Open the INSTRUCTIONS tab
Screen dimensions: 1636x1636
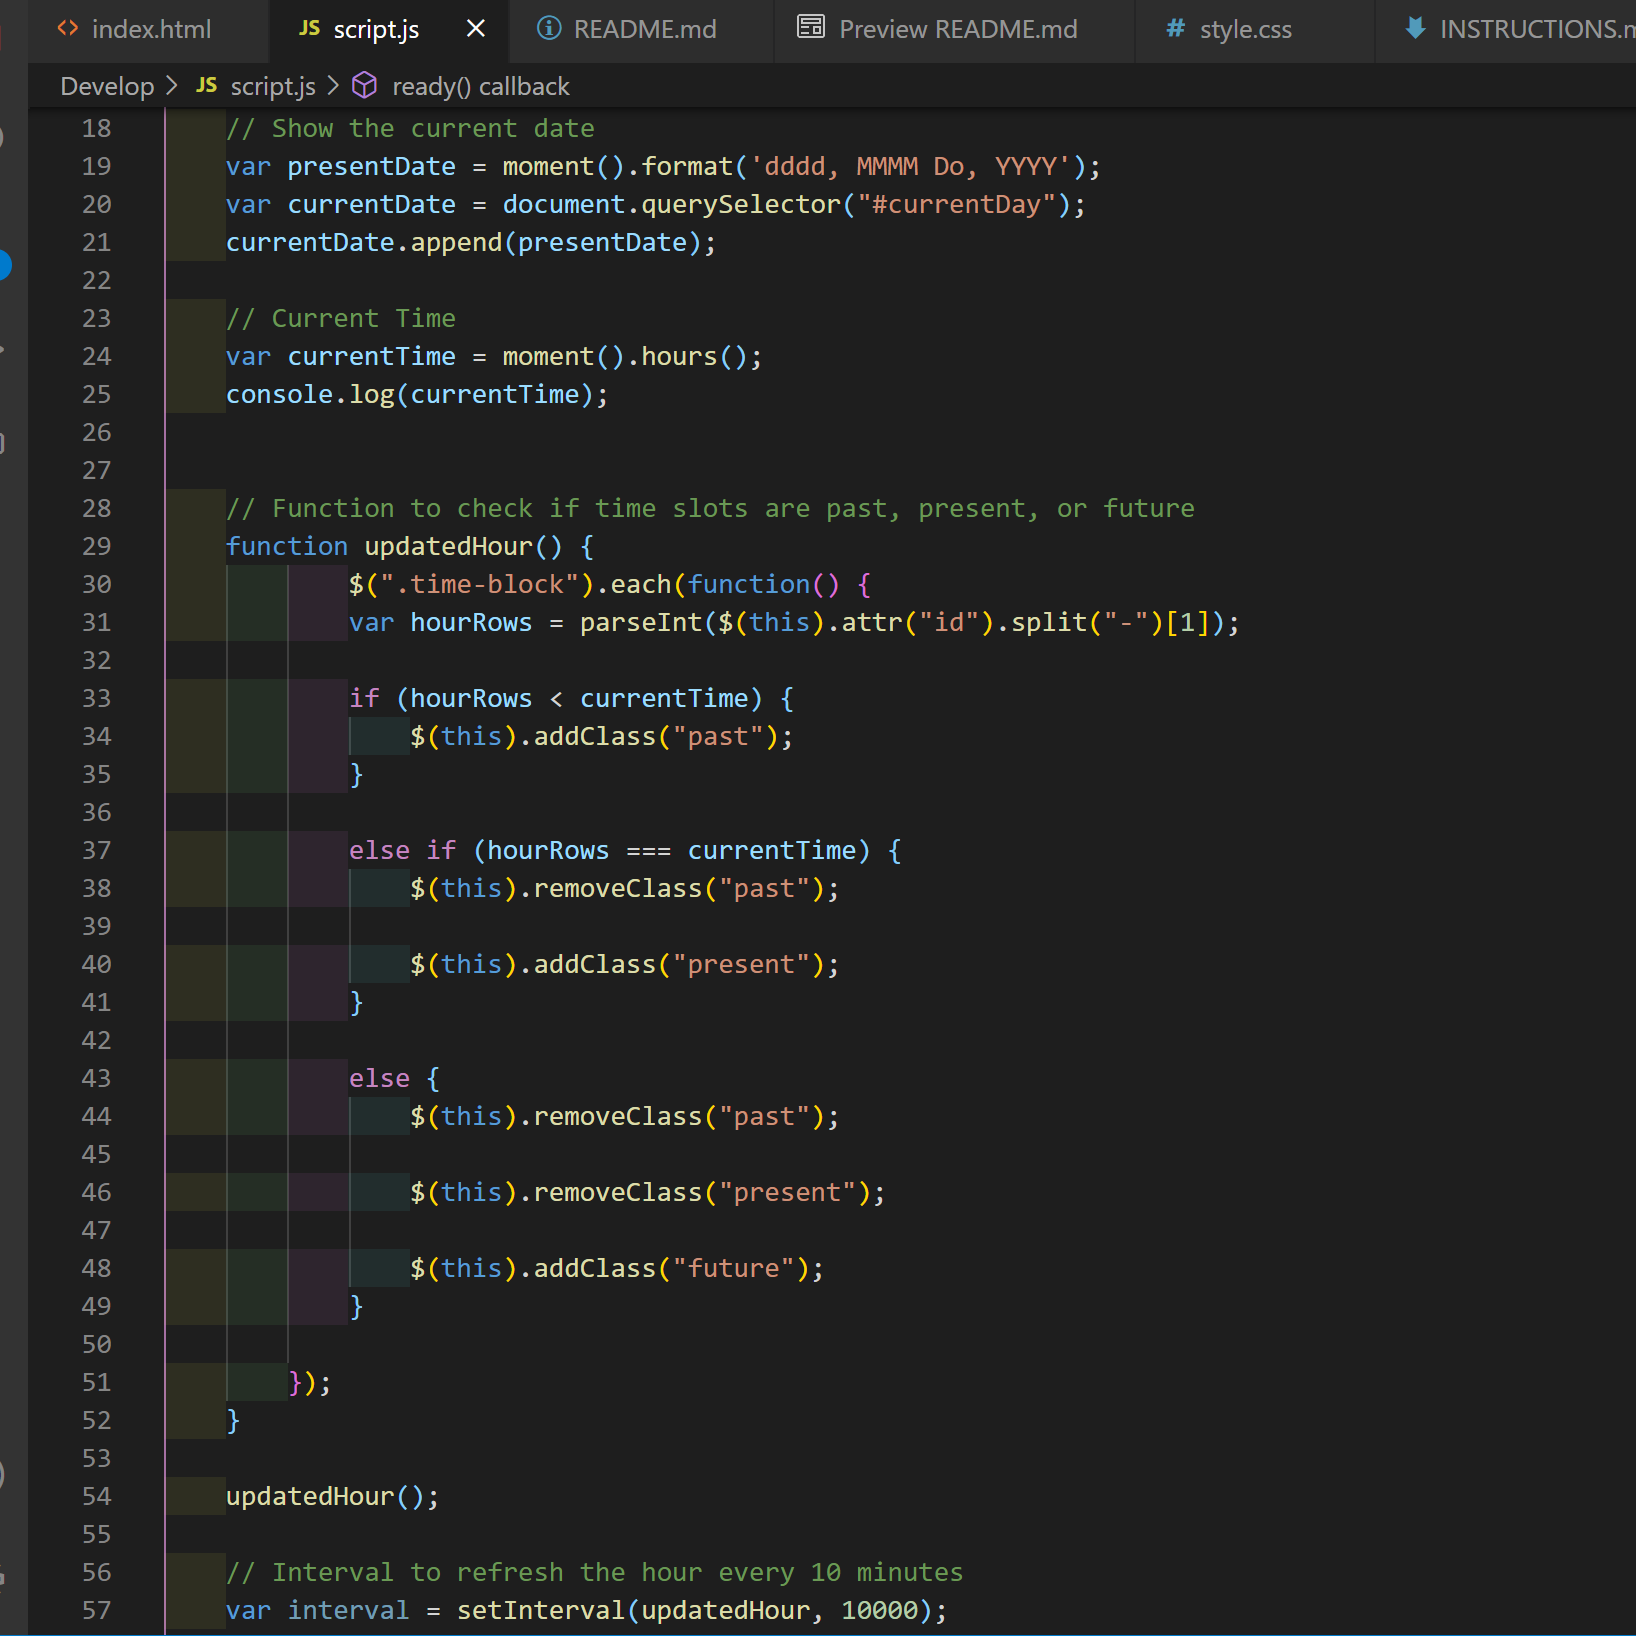click(x=1506, y=30)
